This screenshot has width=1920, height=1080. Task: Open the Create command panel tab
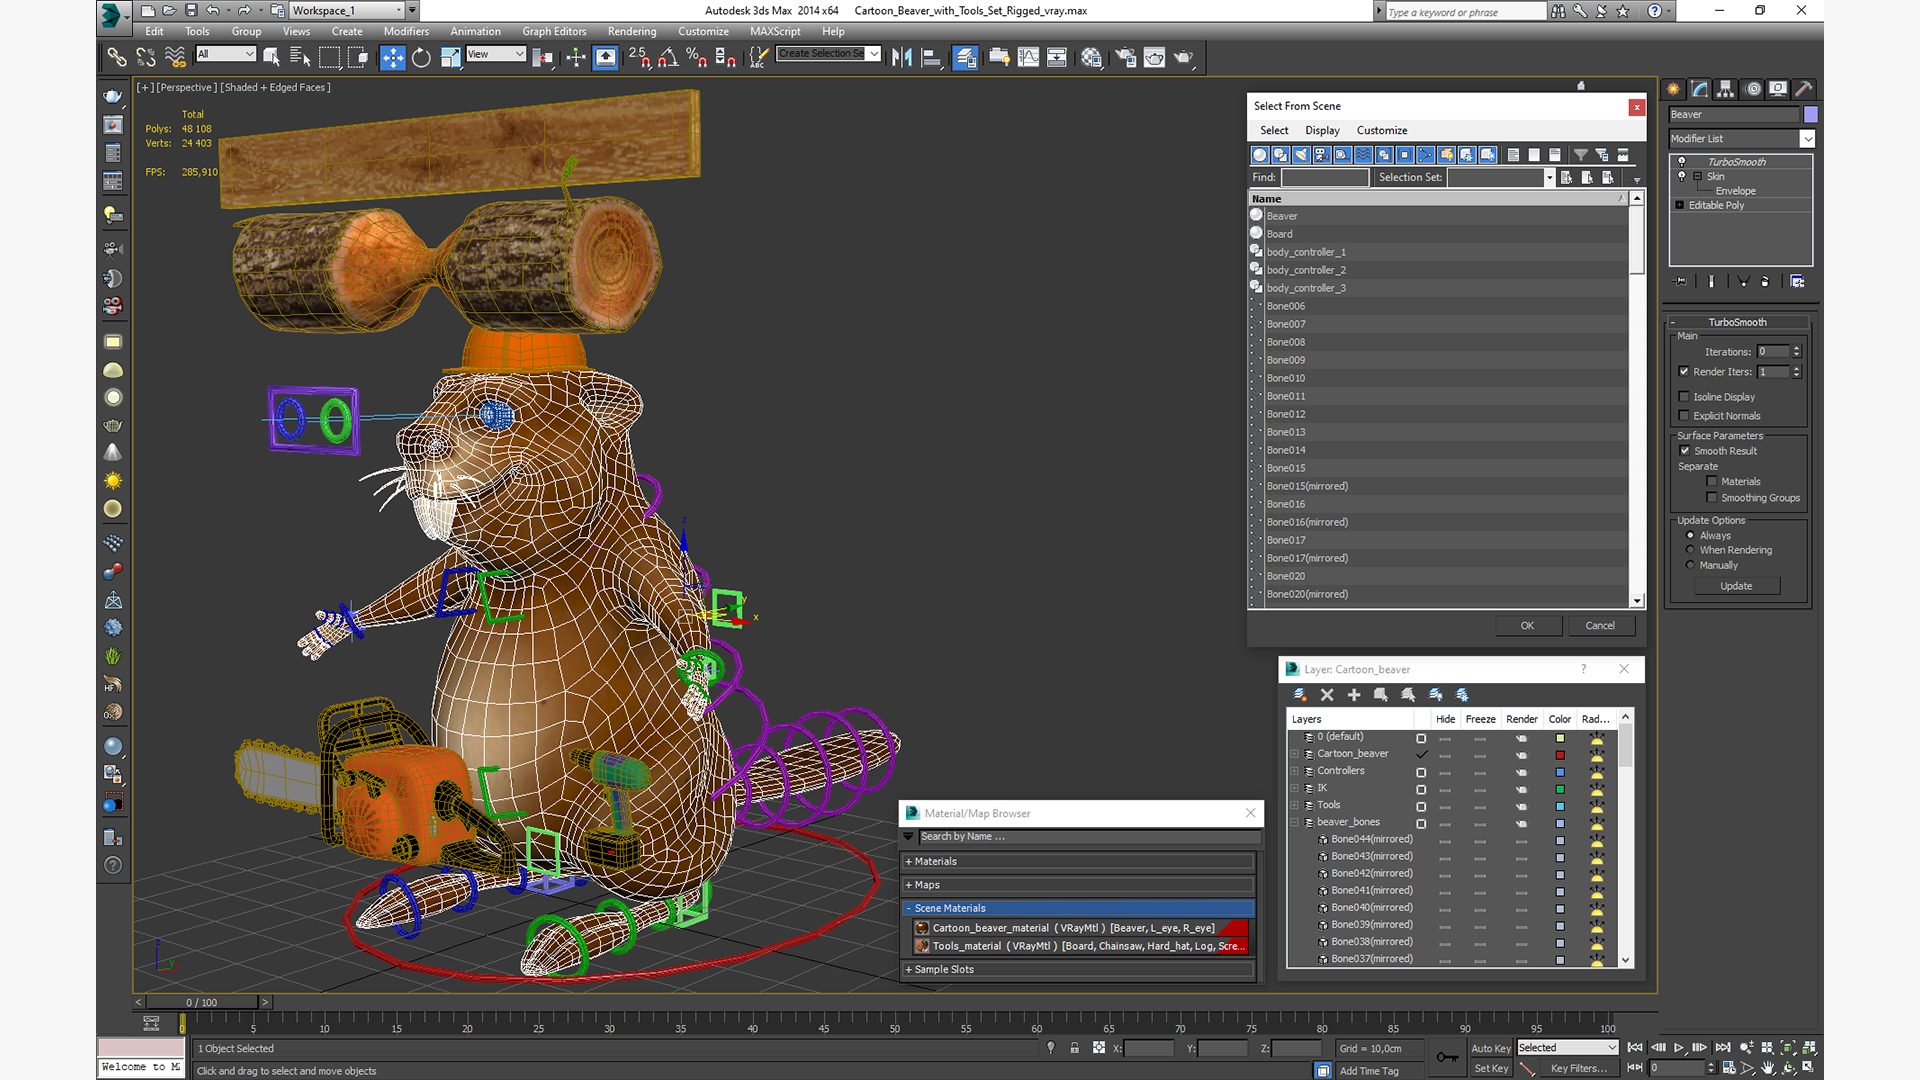pyautogui.click(x=1673, y=89)
